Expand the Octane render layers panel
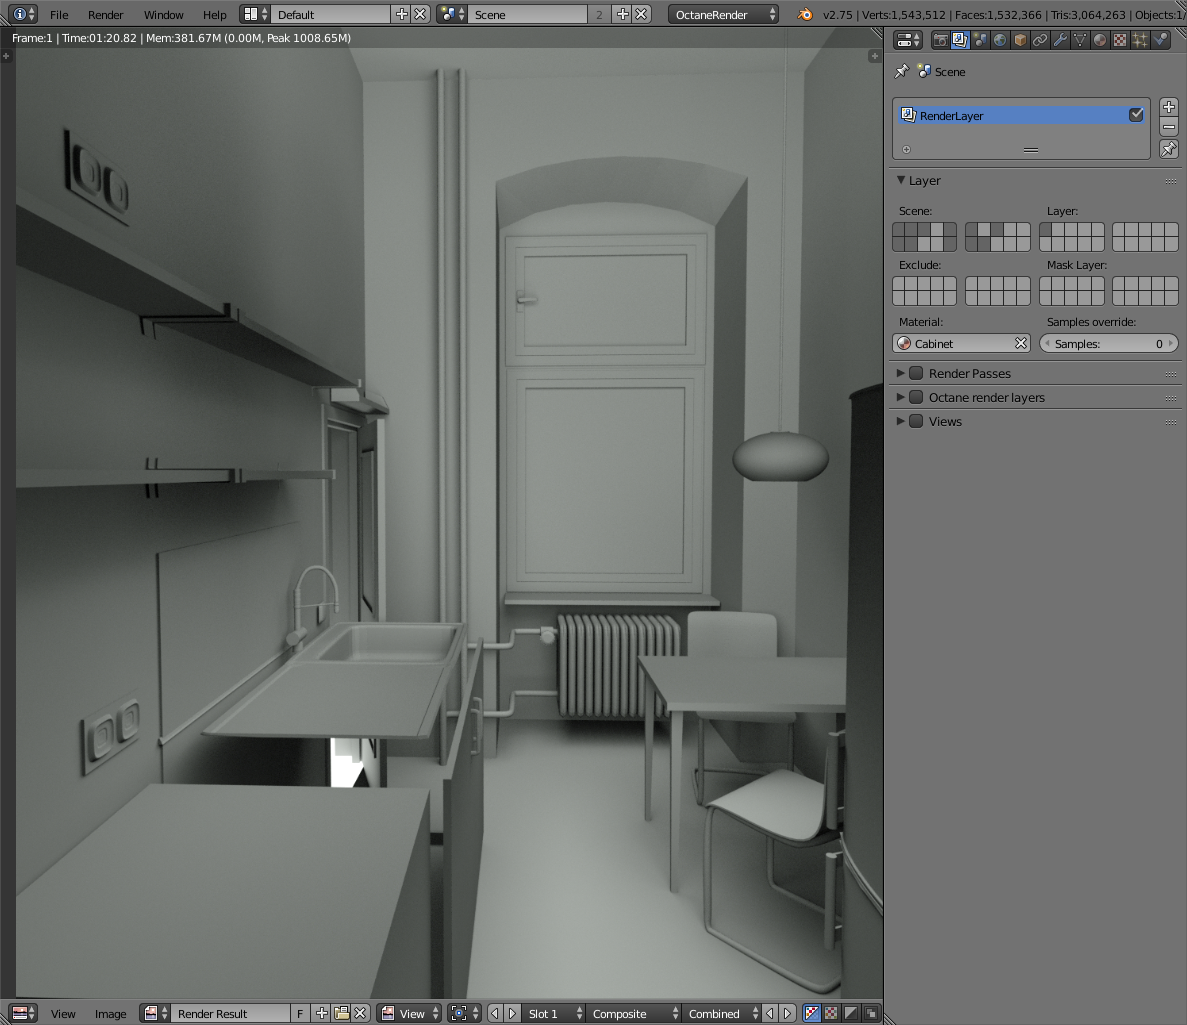Image resolution: width=1187 pixels, height=1025 pixels. click(x=900, y=397)
